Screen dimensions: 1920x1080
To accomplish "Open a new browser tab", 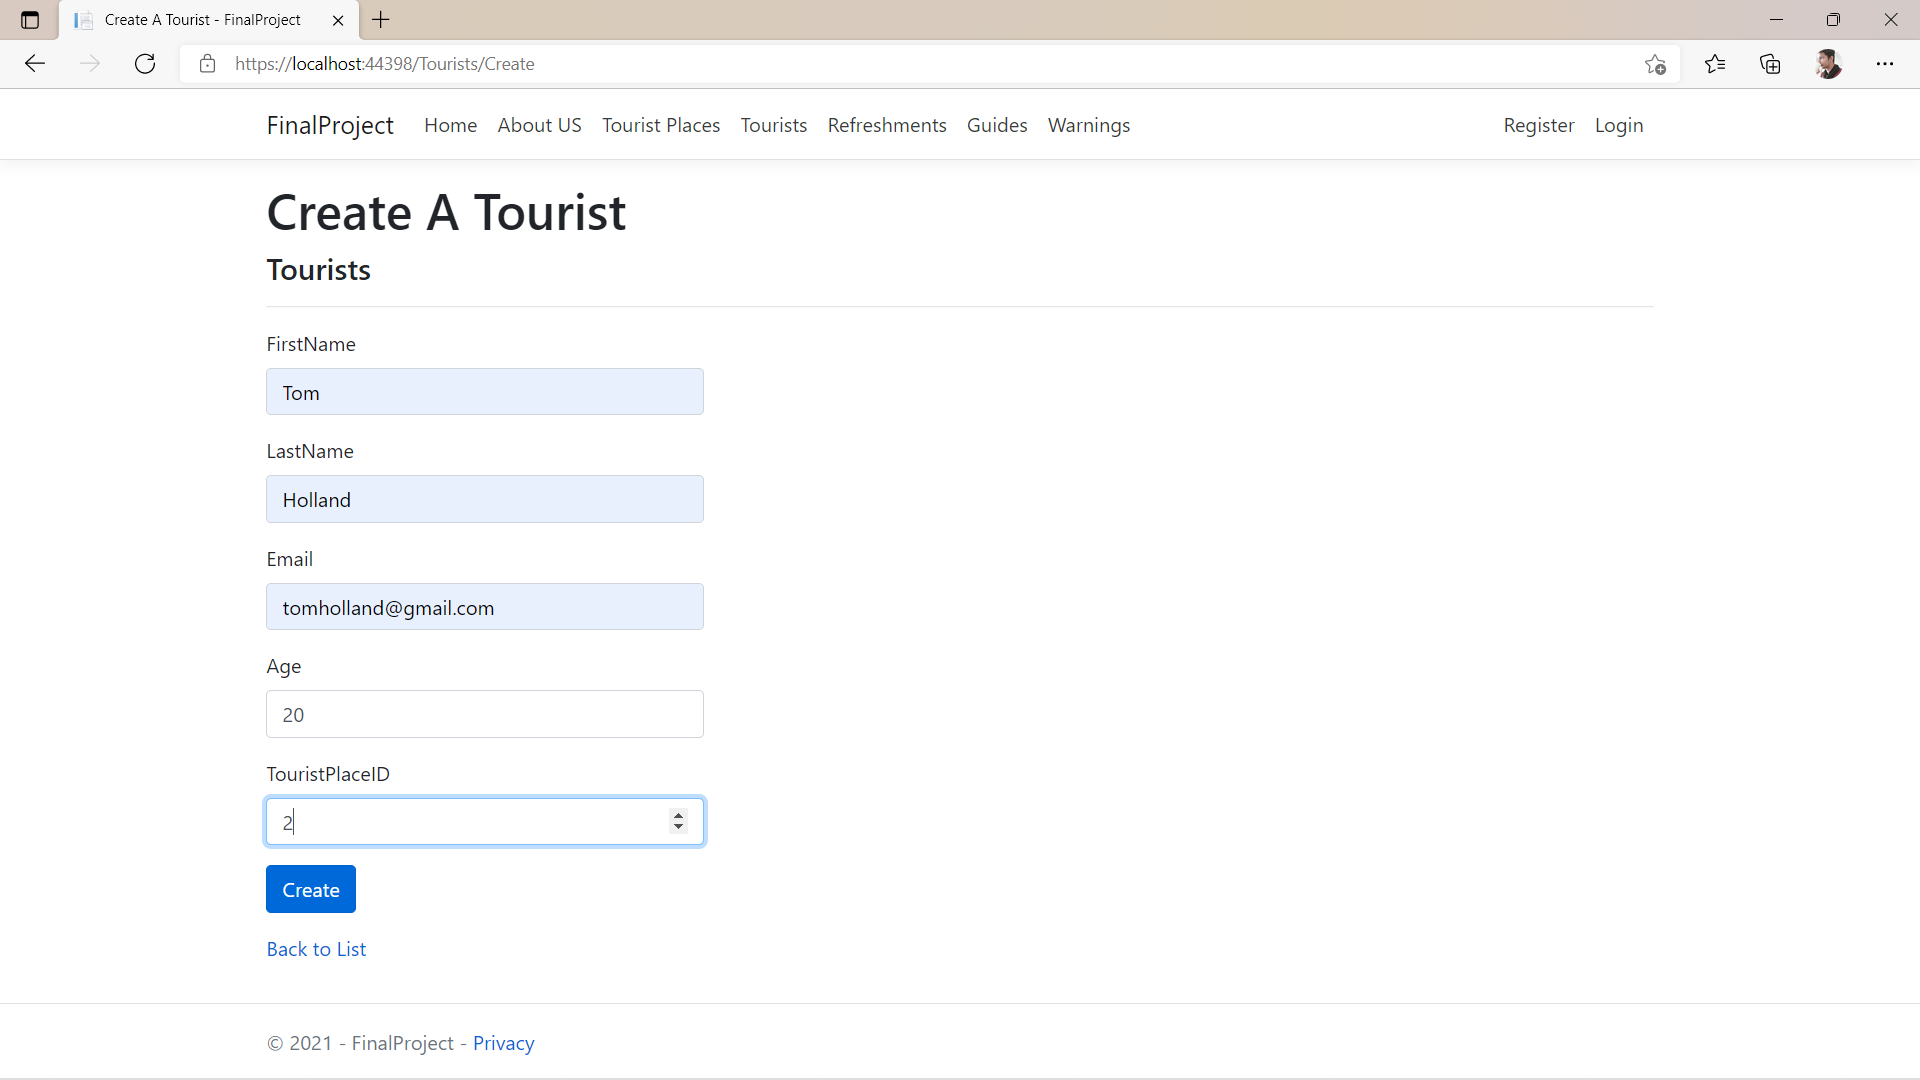I will pos(380,20).
